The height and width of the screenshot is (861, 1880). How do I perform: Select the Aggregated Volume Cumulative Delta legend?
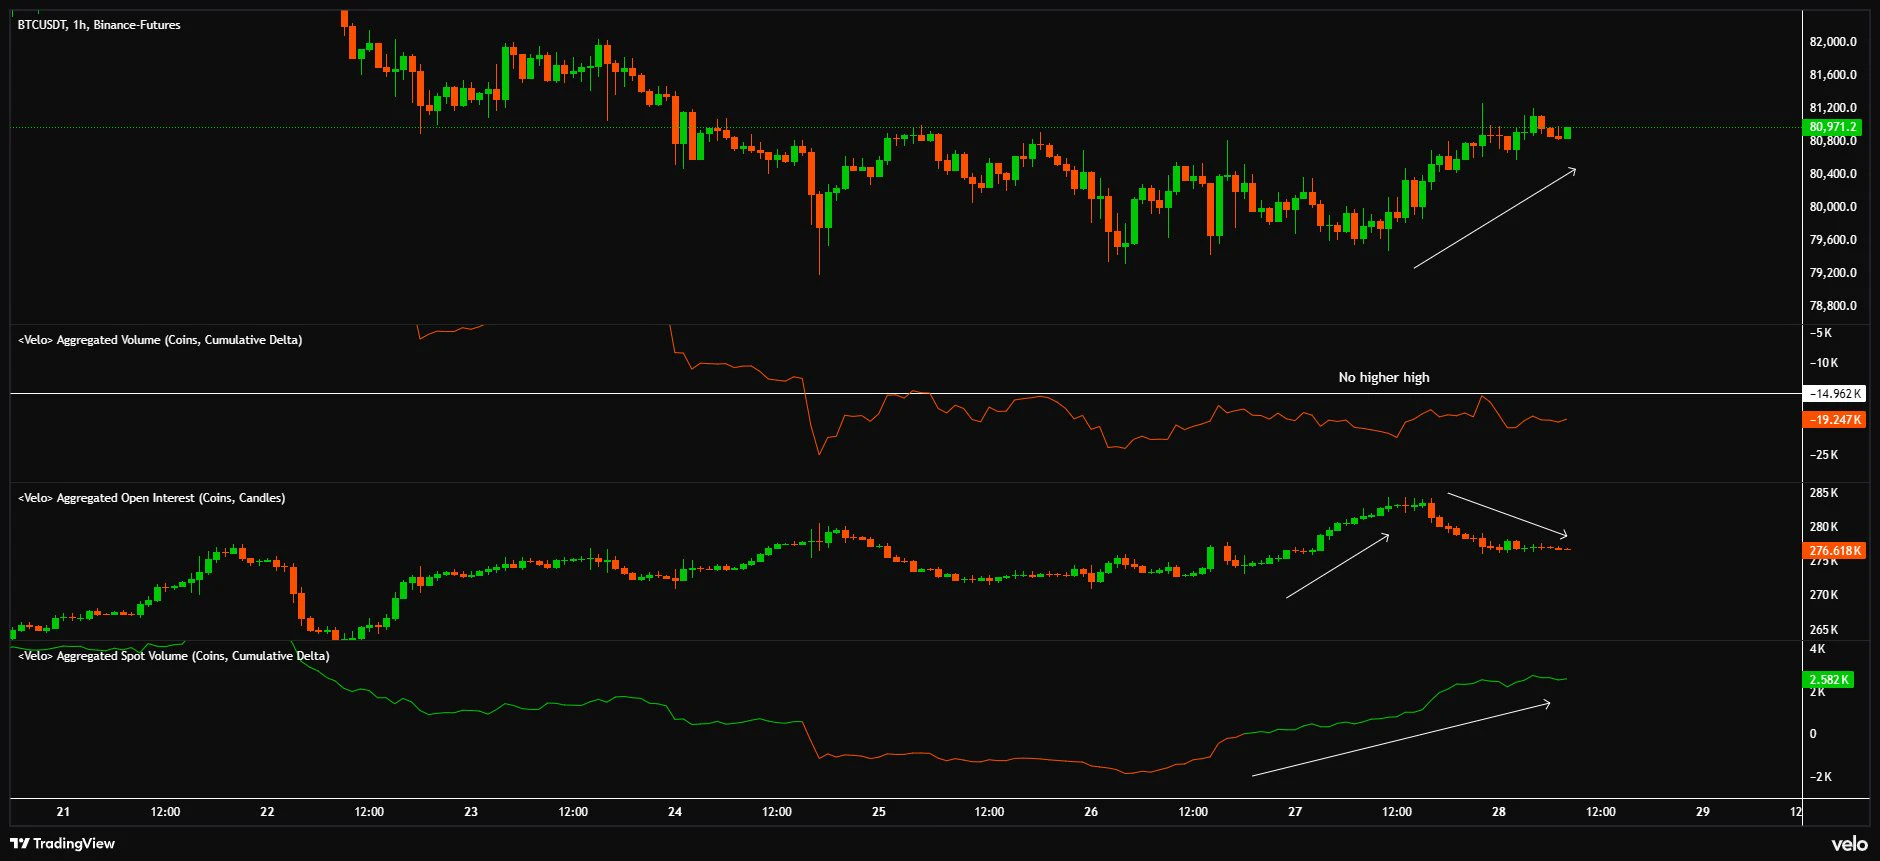pos(160,340)
